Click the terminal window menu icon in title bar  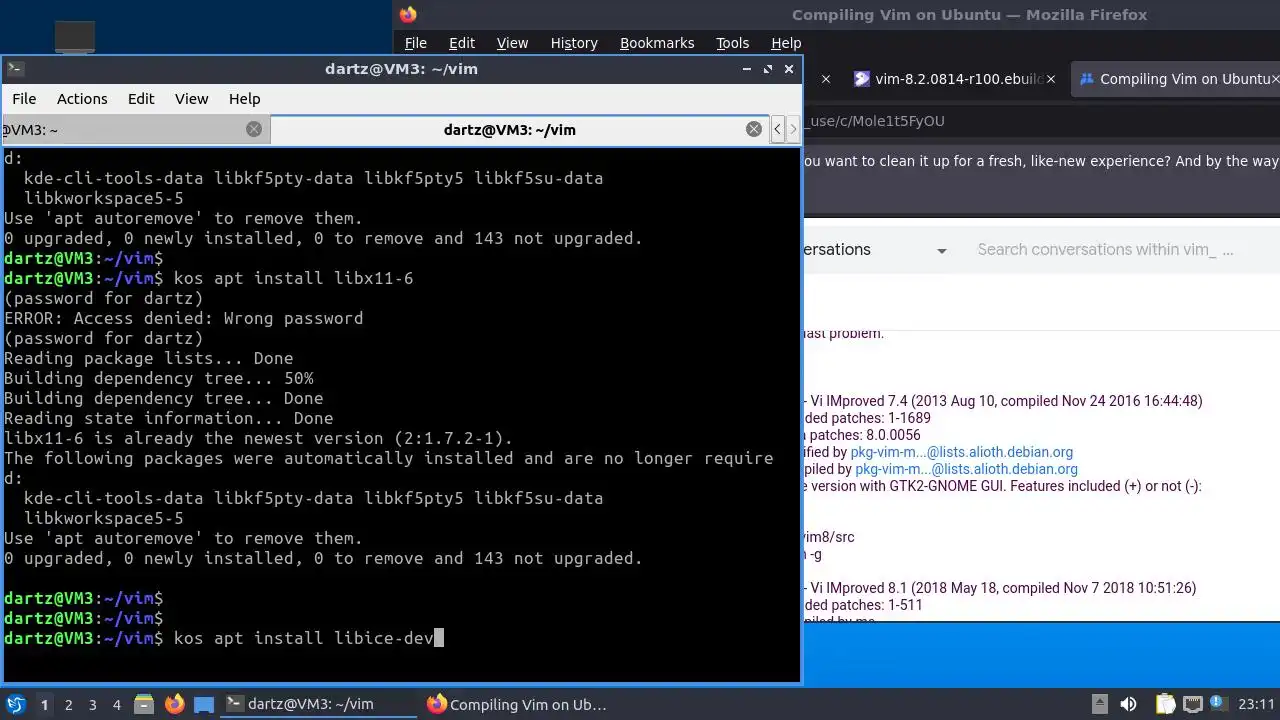[x=15, y=69]
